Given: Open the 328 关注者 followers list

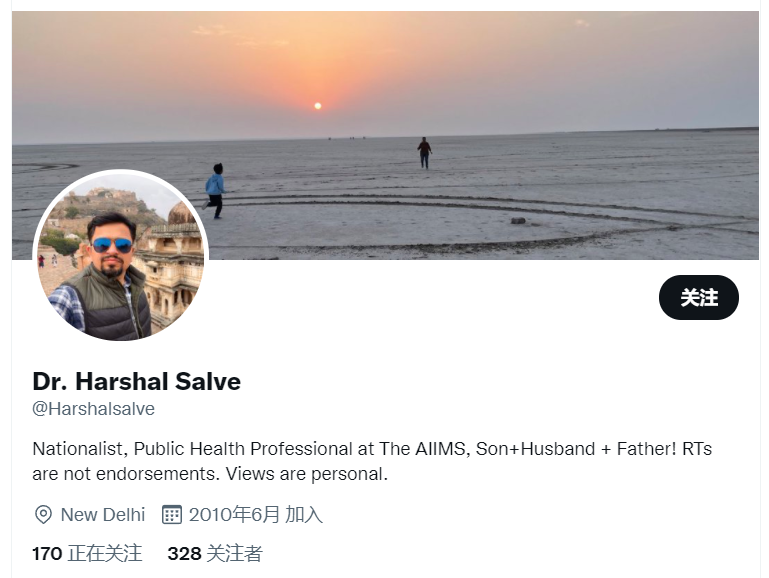Looking at the screenshot, I should point(215,553).
